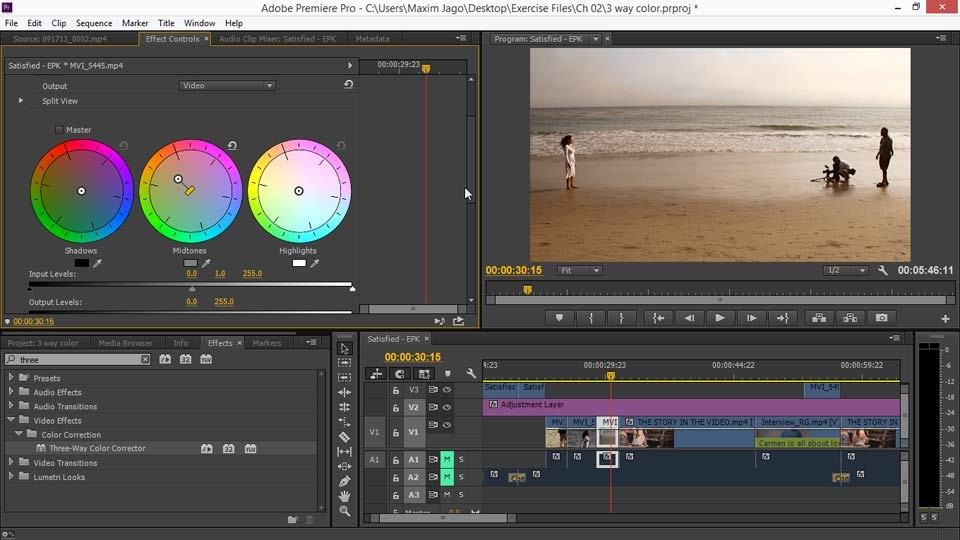The image size is (960, 540).
Task: Toggle V3 track output eye
Action: [447, 389]
